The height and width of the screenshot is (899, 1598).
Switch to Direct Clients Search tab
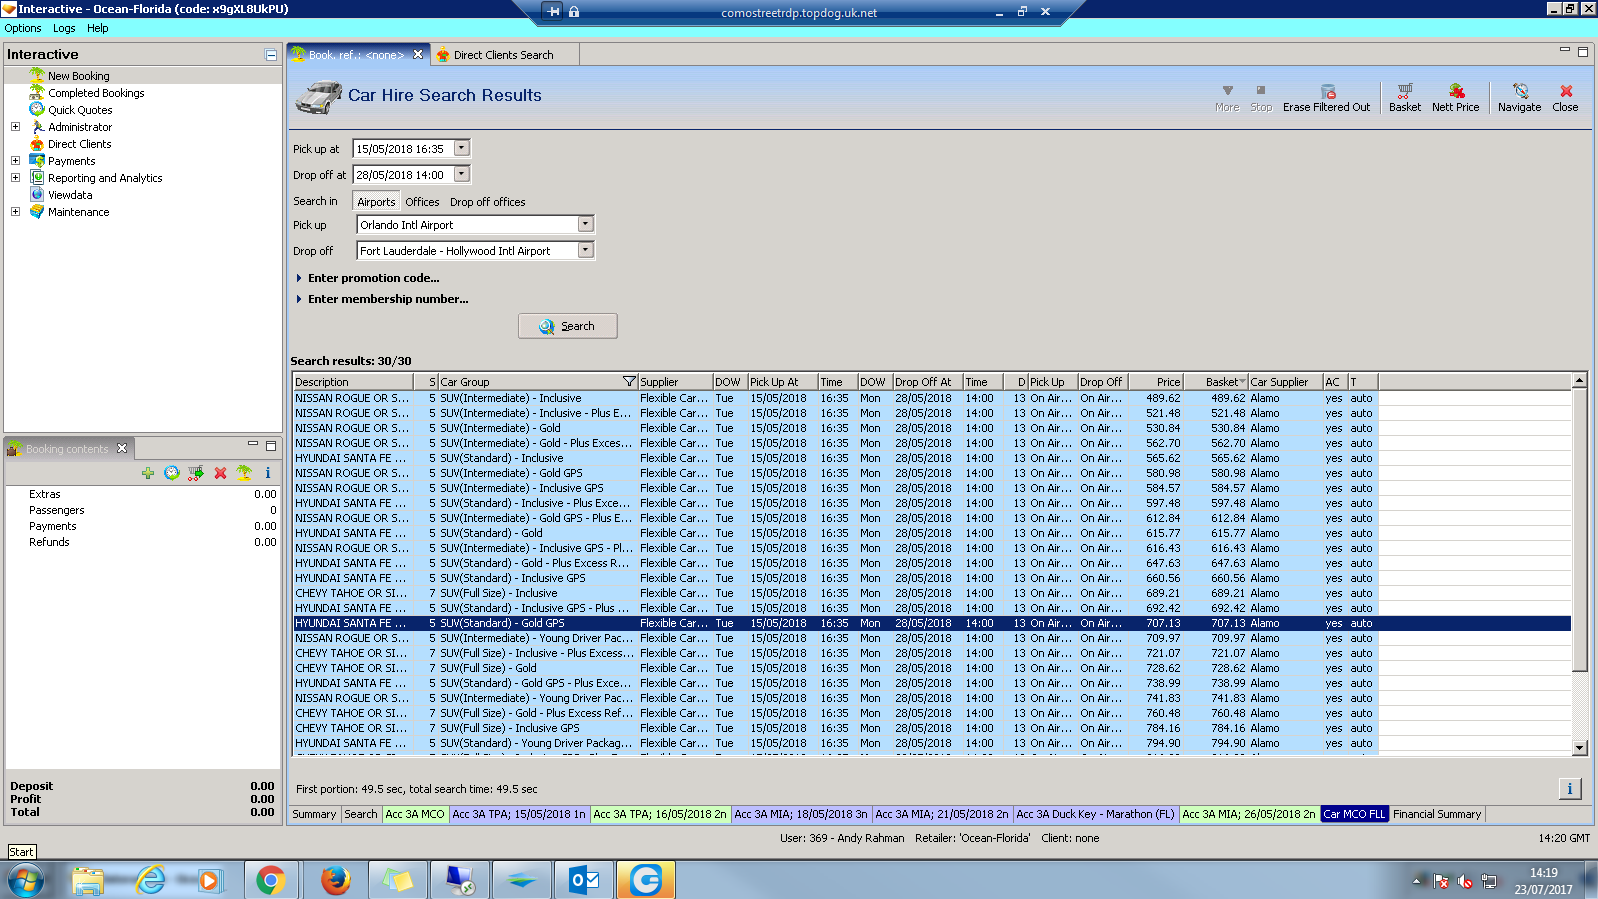(x=503, y=55)
